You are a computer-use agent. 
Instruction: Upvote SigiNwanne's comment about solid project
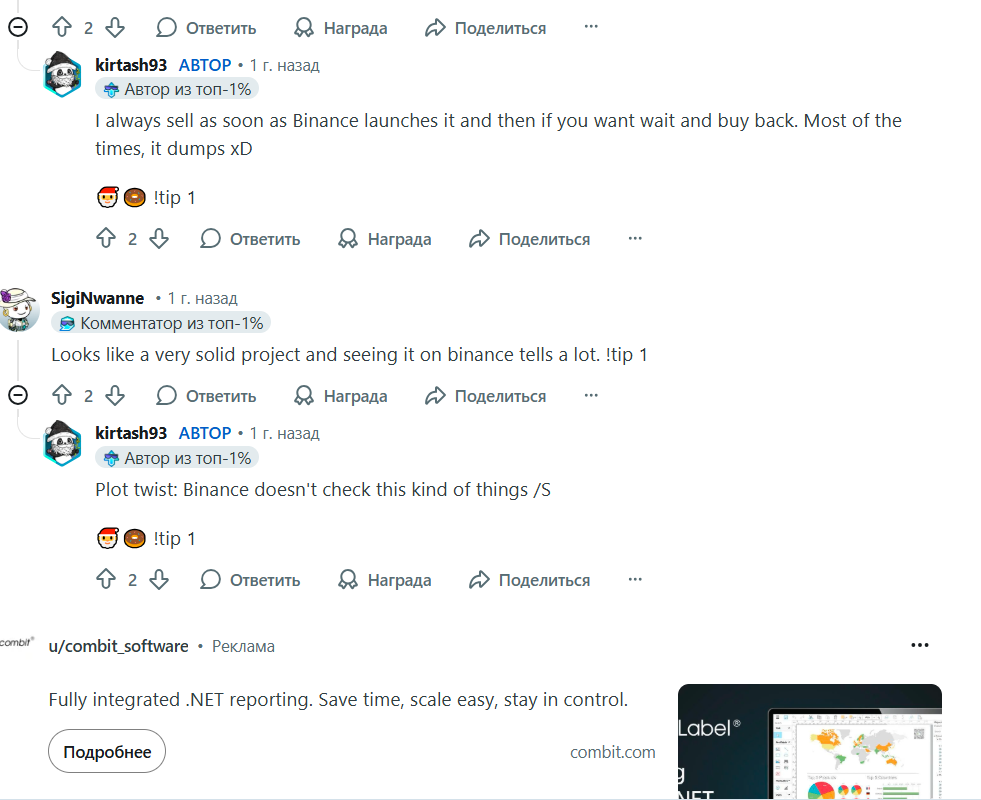point(62,395)
